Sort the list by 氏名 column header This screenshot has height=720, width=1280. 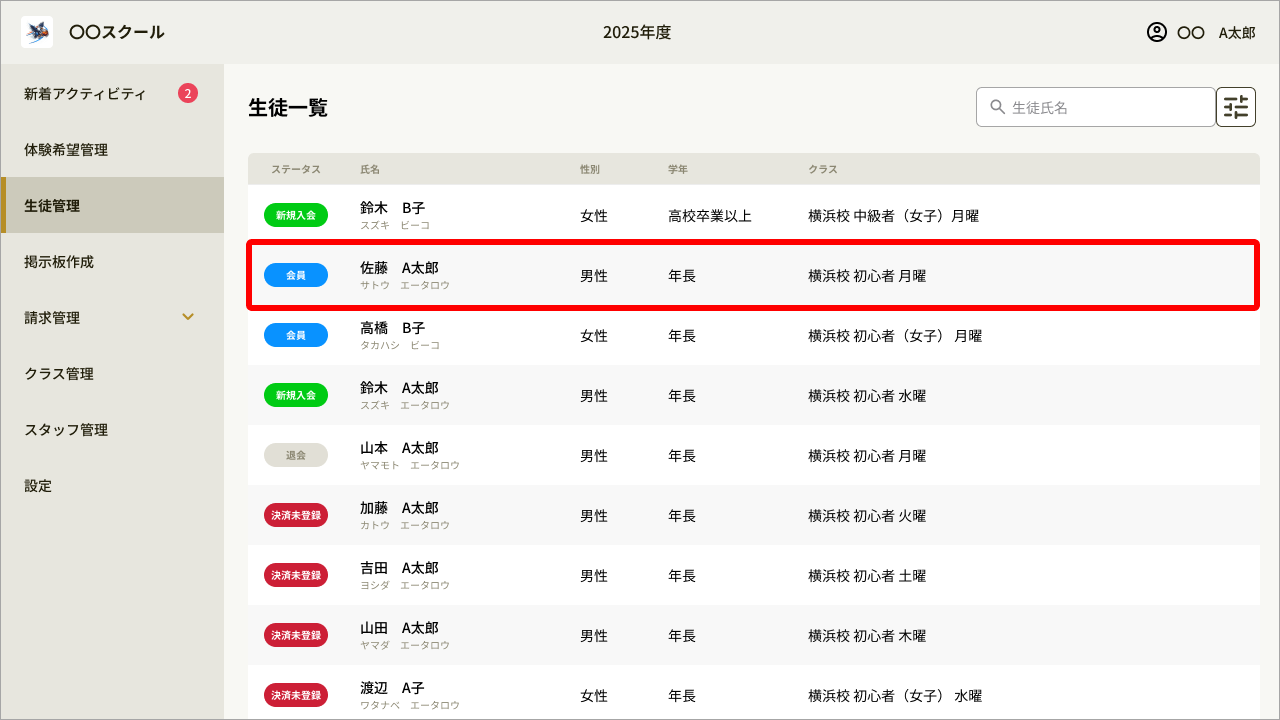click(370, 169)
